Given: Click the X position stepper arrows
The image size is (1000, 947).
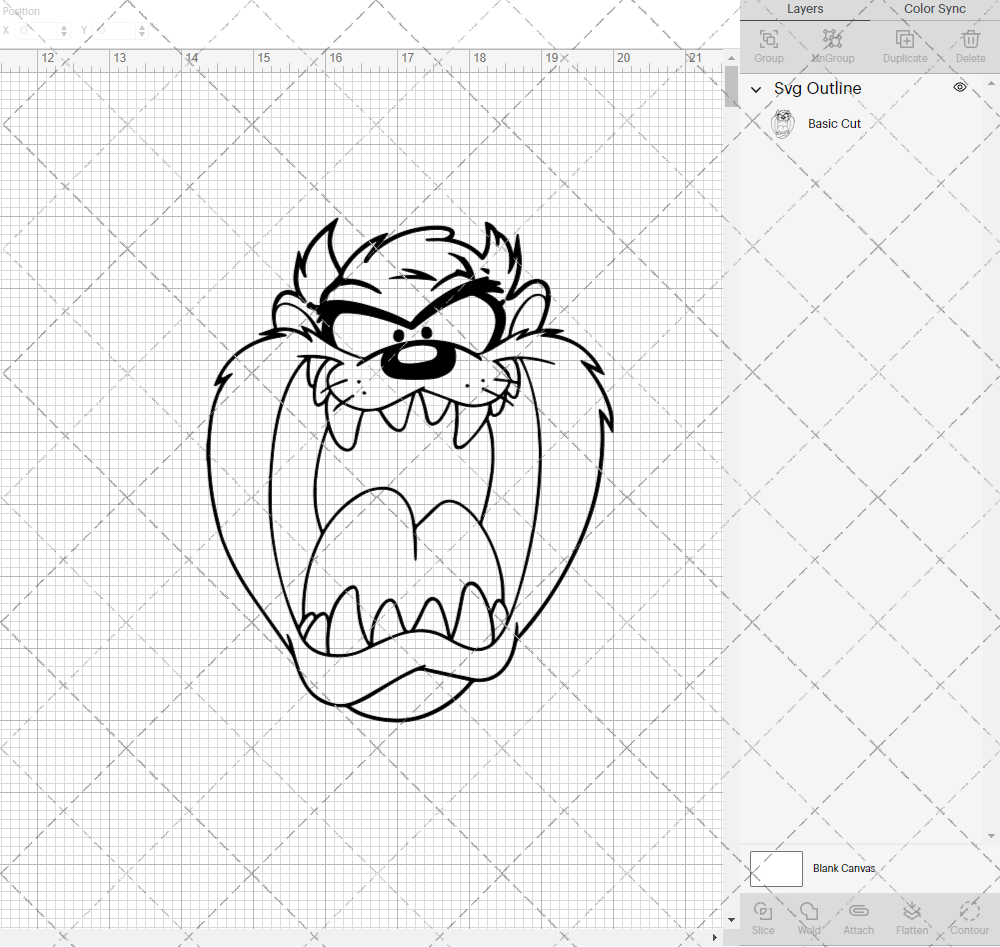Looking at the screenshot, I should [62, 31].
